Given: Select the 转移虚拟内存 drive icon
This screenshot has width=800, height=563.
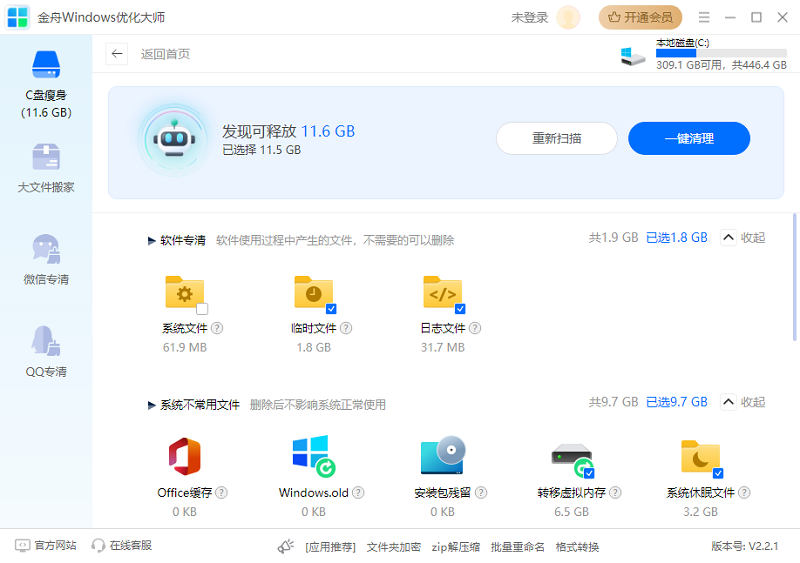Looking at the screenshot, I should point(572,459).
